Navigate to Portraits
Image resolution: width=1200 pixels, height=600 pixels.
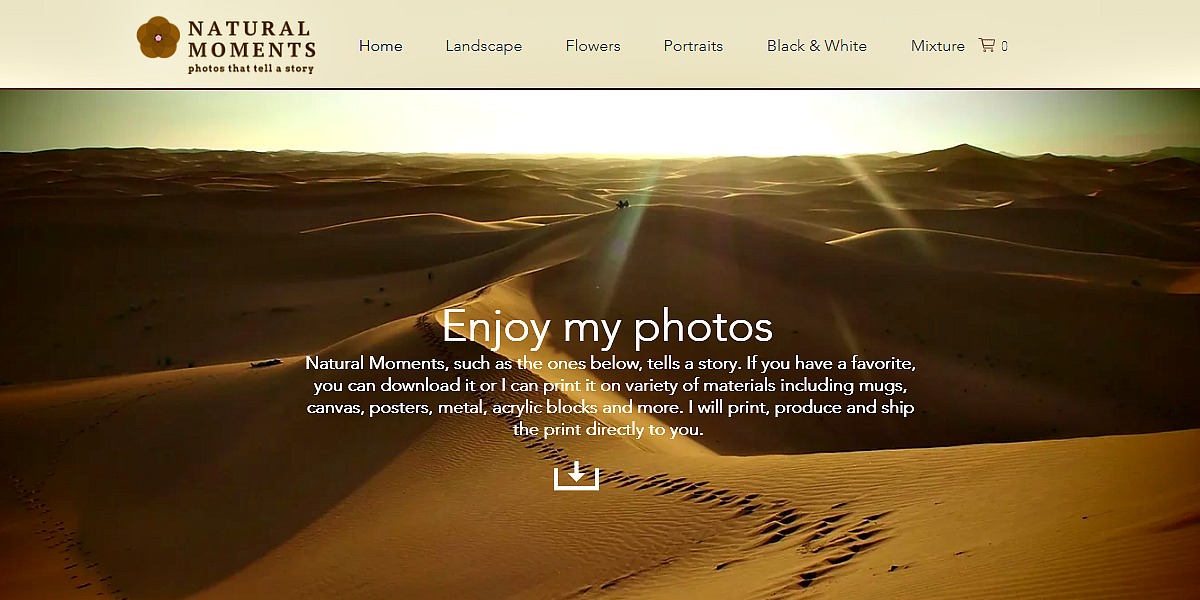[693, 46]
